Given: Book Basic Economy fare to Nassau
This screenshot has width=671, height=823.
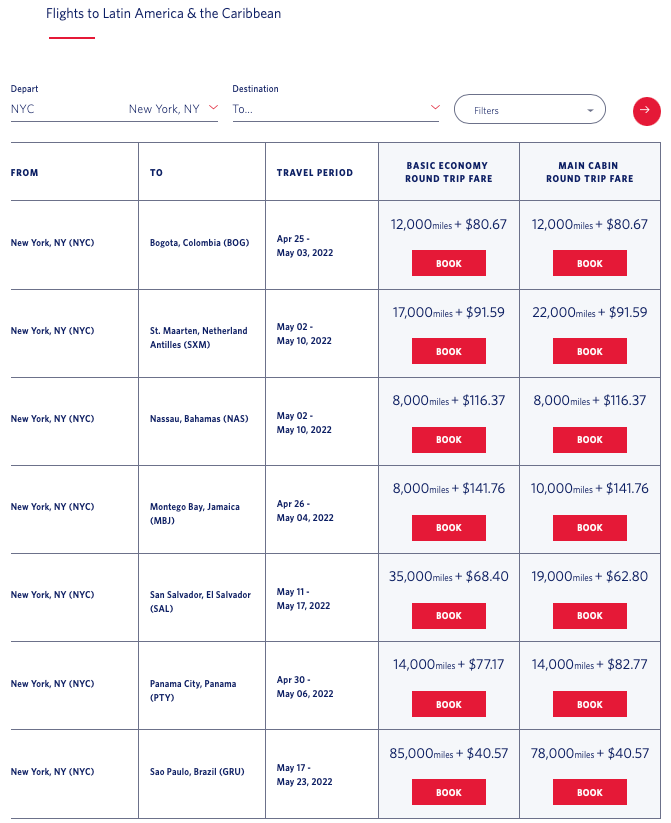Looking at the screenshot, I should click(x=449, y=439).
